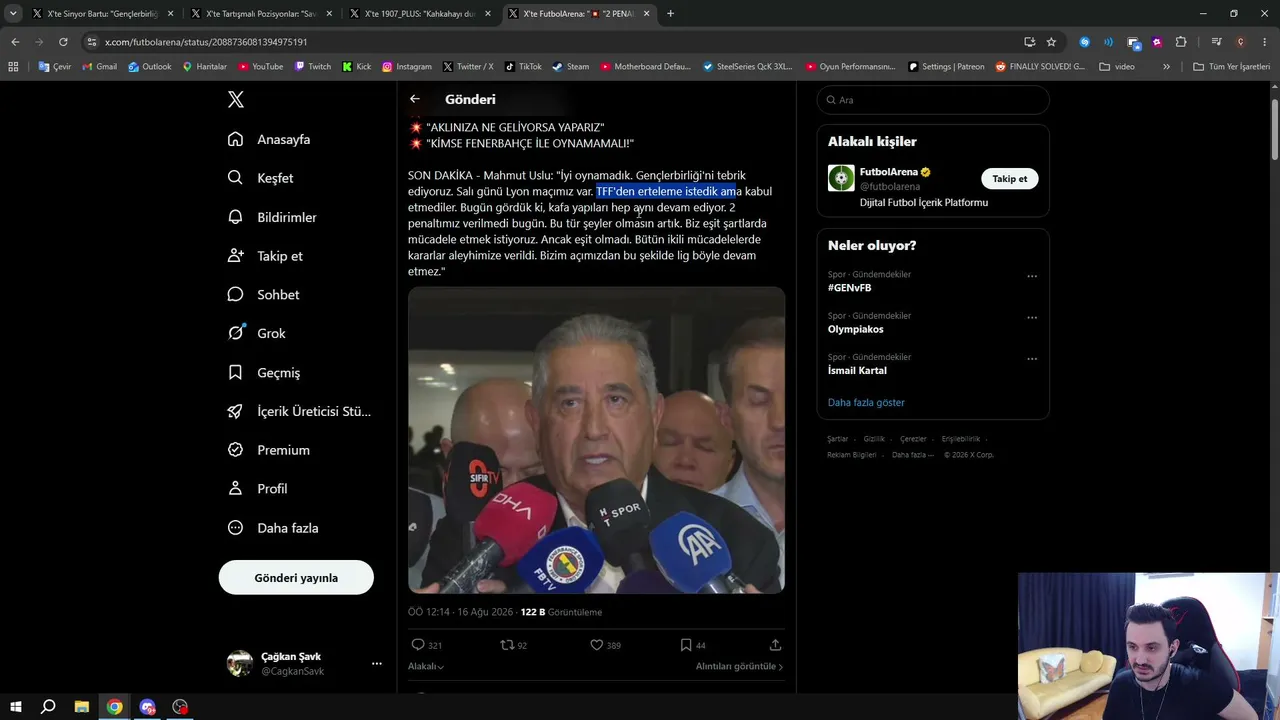Image resolution: width=1280 pixels, height=720 pixels.
Task: Switch to the Sinyor Bartu tab
Action: (102, 14)
